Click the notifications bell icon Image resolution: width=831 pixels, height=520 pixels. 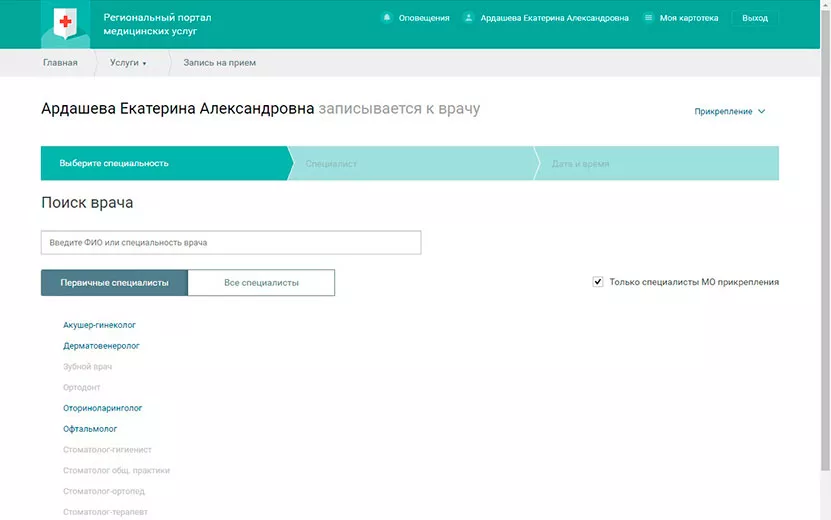387,17
